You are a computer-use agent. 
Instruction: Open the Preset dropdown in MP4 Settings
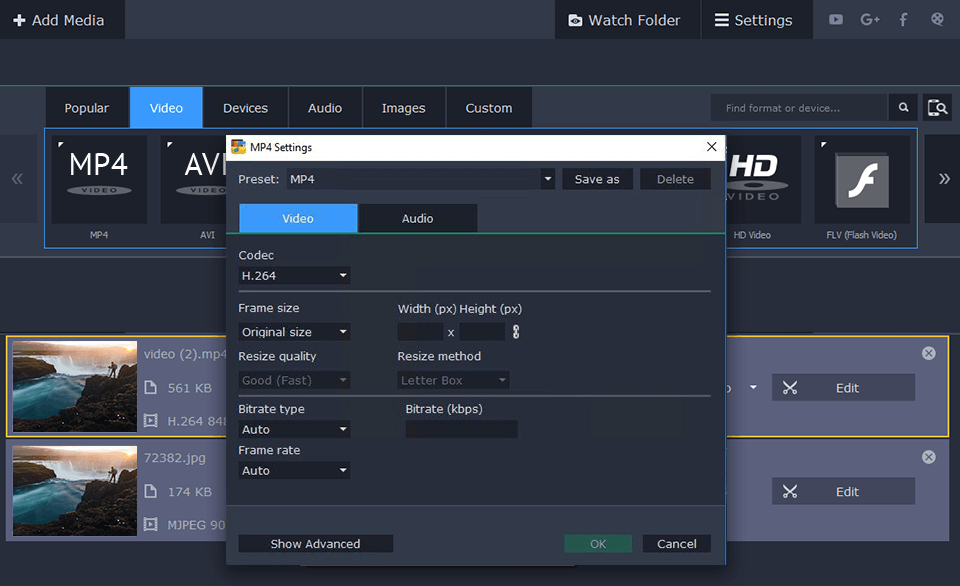click(547, 178)
